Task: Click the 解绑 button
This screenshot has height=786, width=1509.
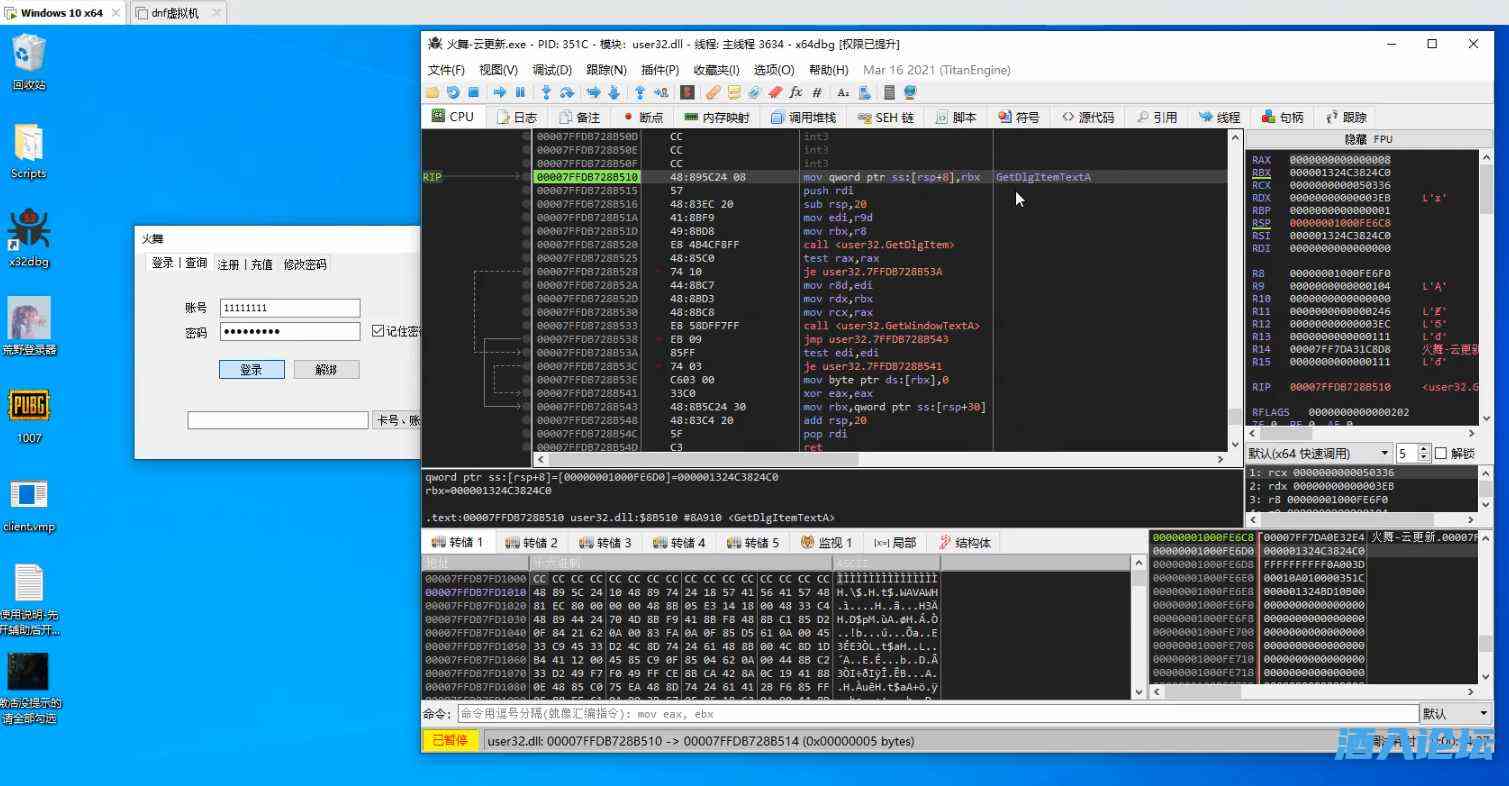Action: [x=326, y=370]
